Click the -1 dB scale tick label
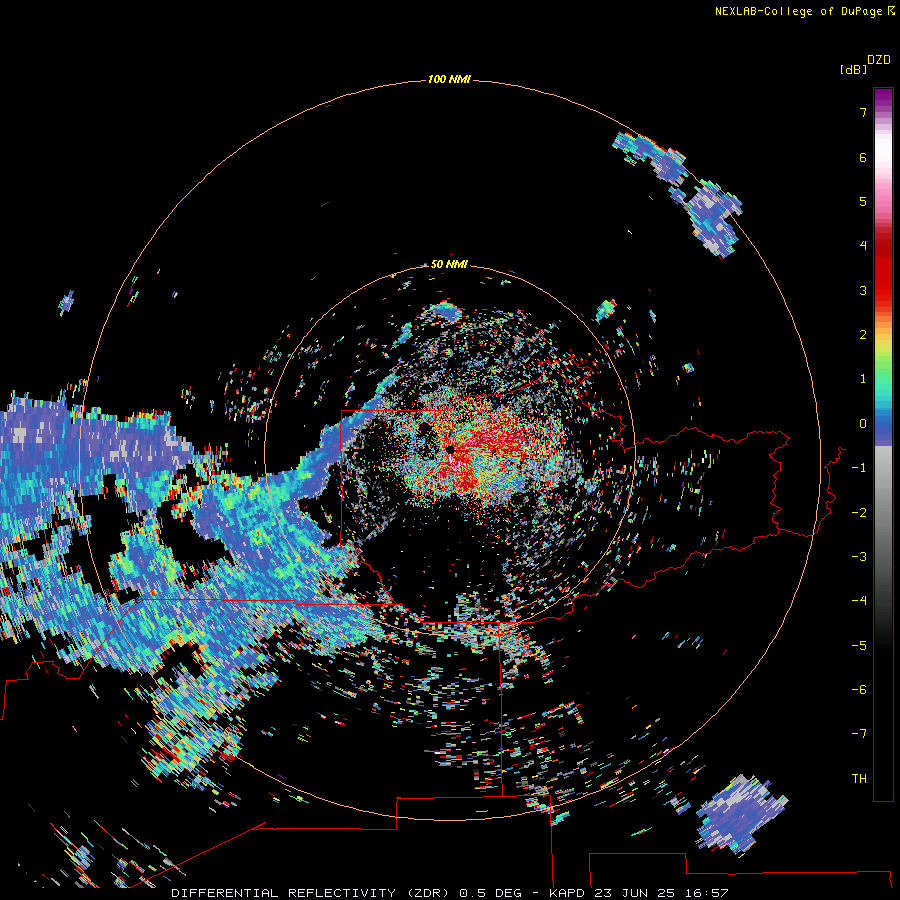Screen dimensions: 900x900 (x=859, y=468)
